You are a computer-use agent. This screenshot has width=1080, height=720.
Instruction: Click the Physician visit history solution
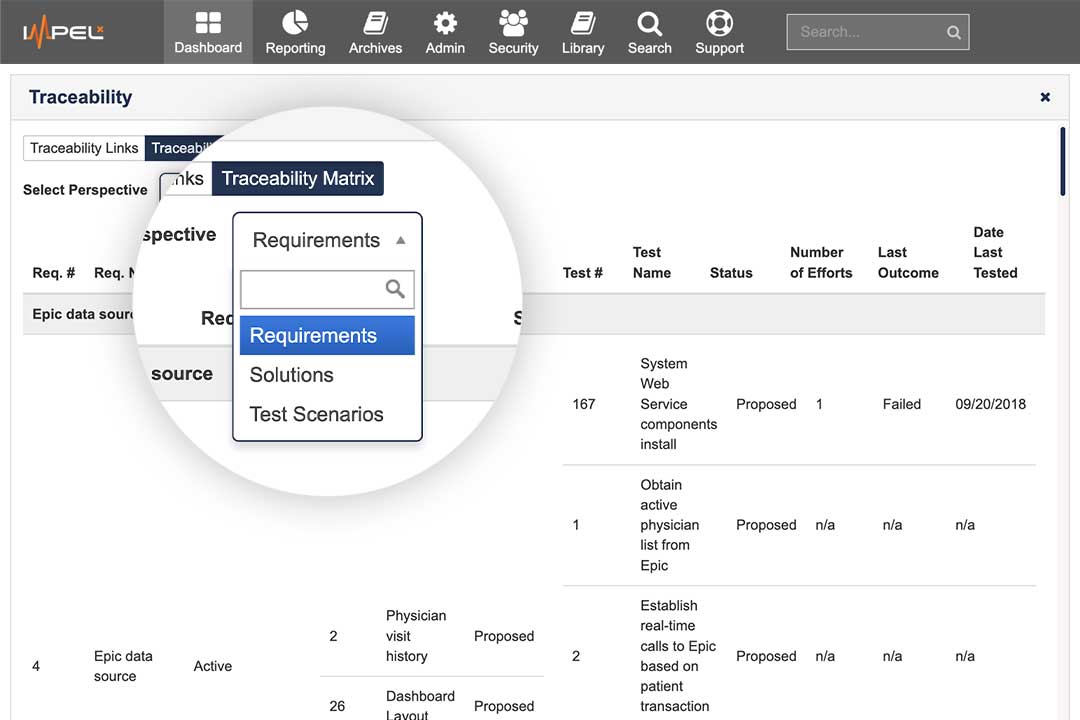pos(416,636)
